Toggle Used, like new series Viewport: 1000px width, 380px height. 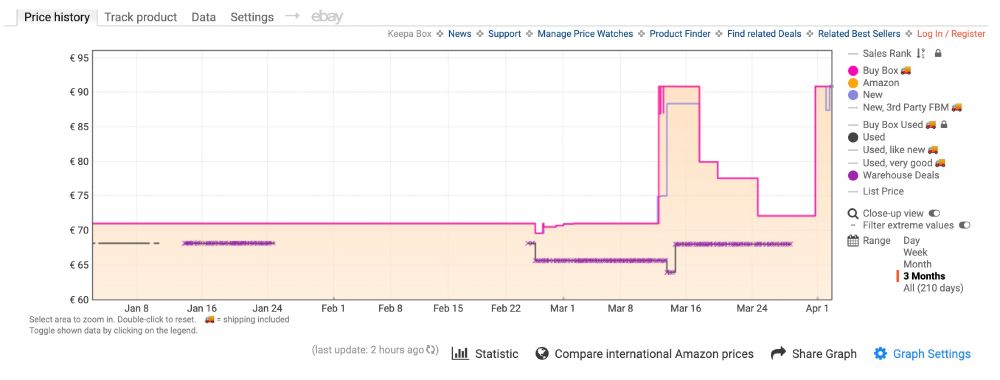pos(893,150)
